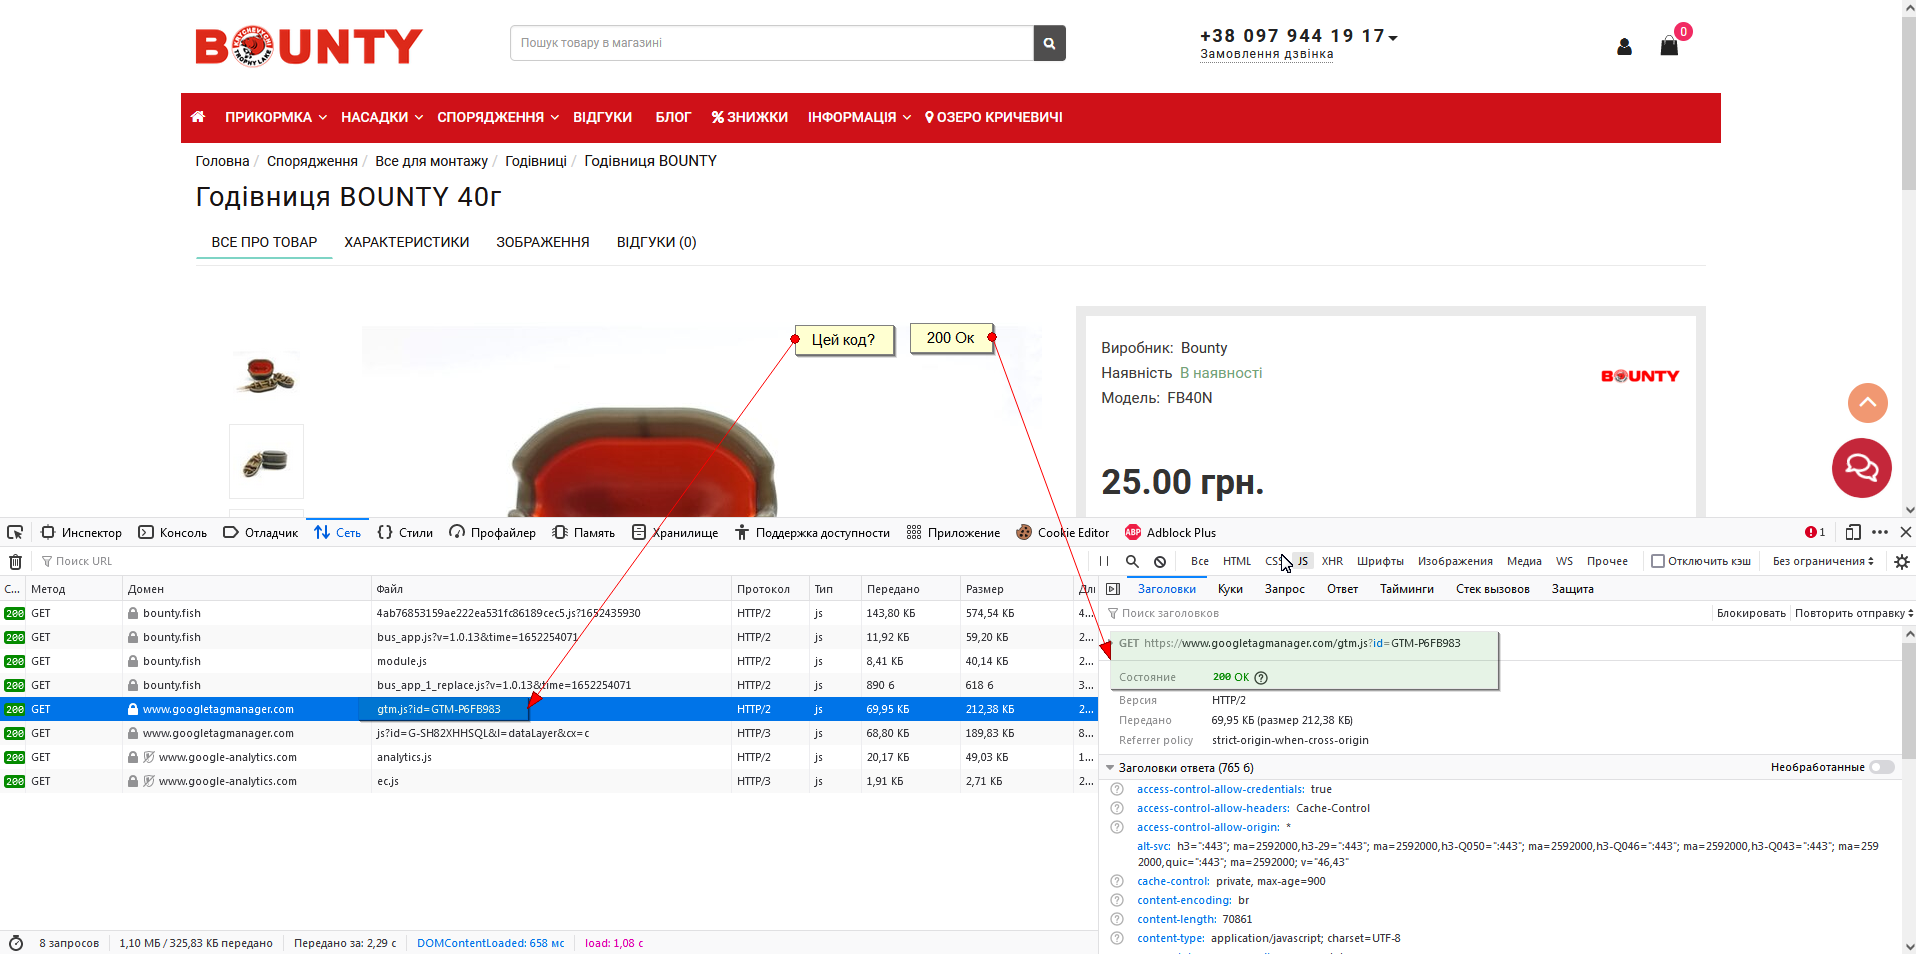Click the Годівниці breadcrumb link
Viewport: 1916px width, 954px height.
[535, 161]
